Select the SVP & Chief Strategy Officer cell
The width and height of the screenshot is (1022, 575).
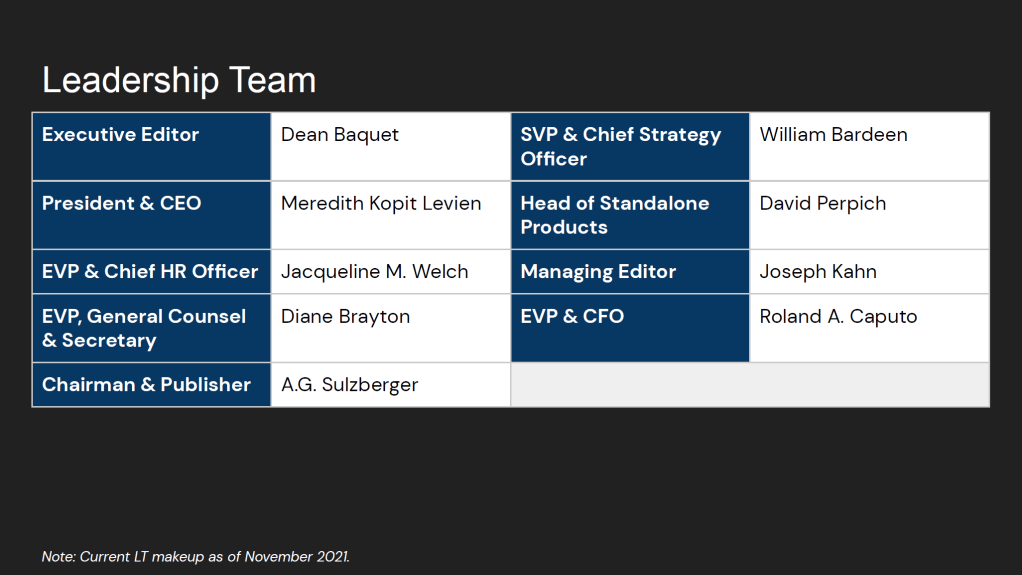coord(629,146)
